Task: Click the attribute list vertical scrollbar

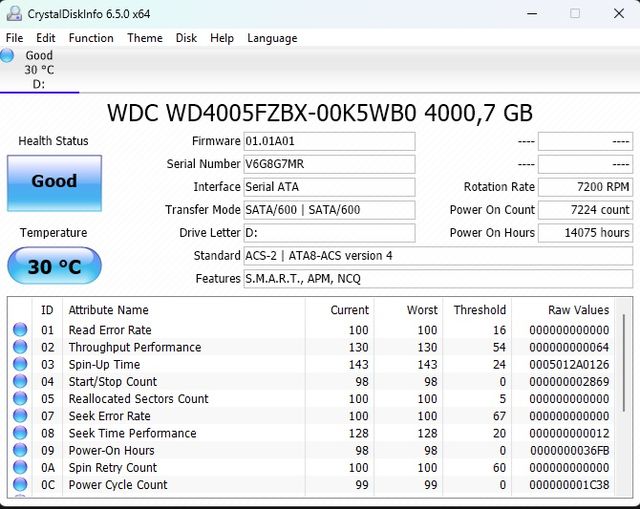Action: pyautogui.click(x=623, y=362)
